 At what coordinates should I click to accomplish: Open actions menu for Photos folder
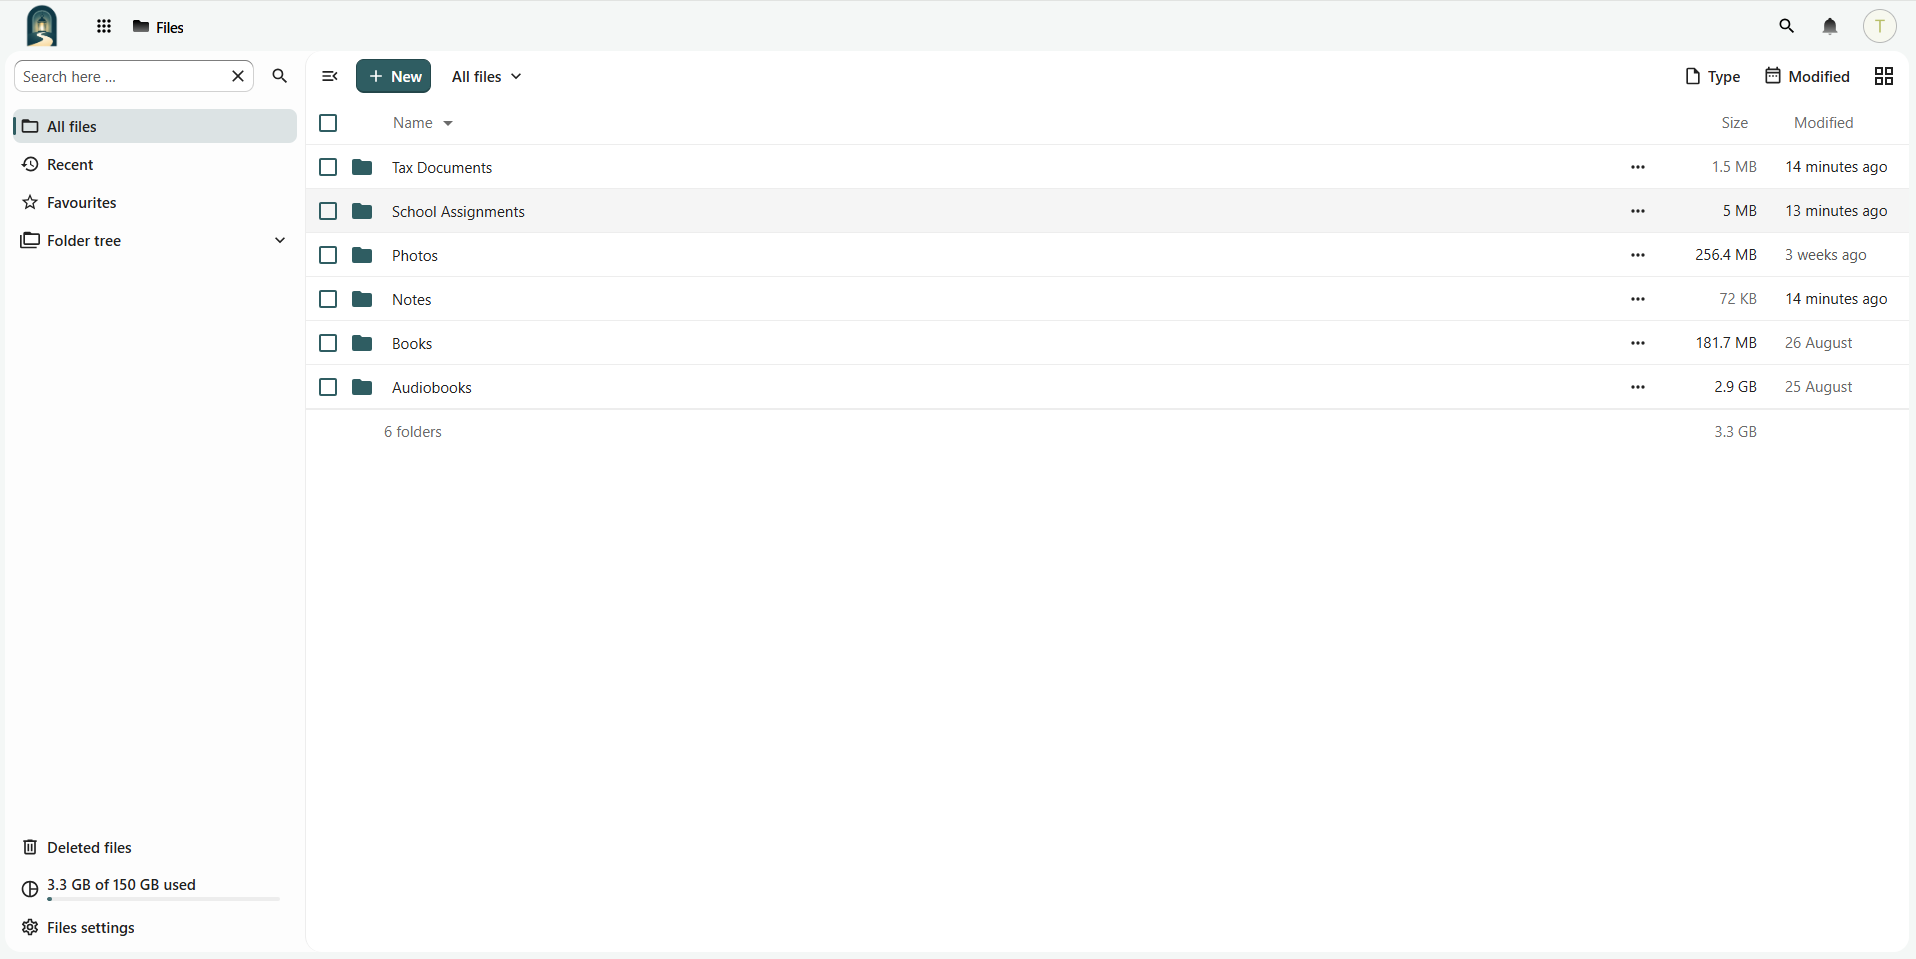[x=1638, y=256]
